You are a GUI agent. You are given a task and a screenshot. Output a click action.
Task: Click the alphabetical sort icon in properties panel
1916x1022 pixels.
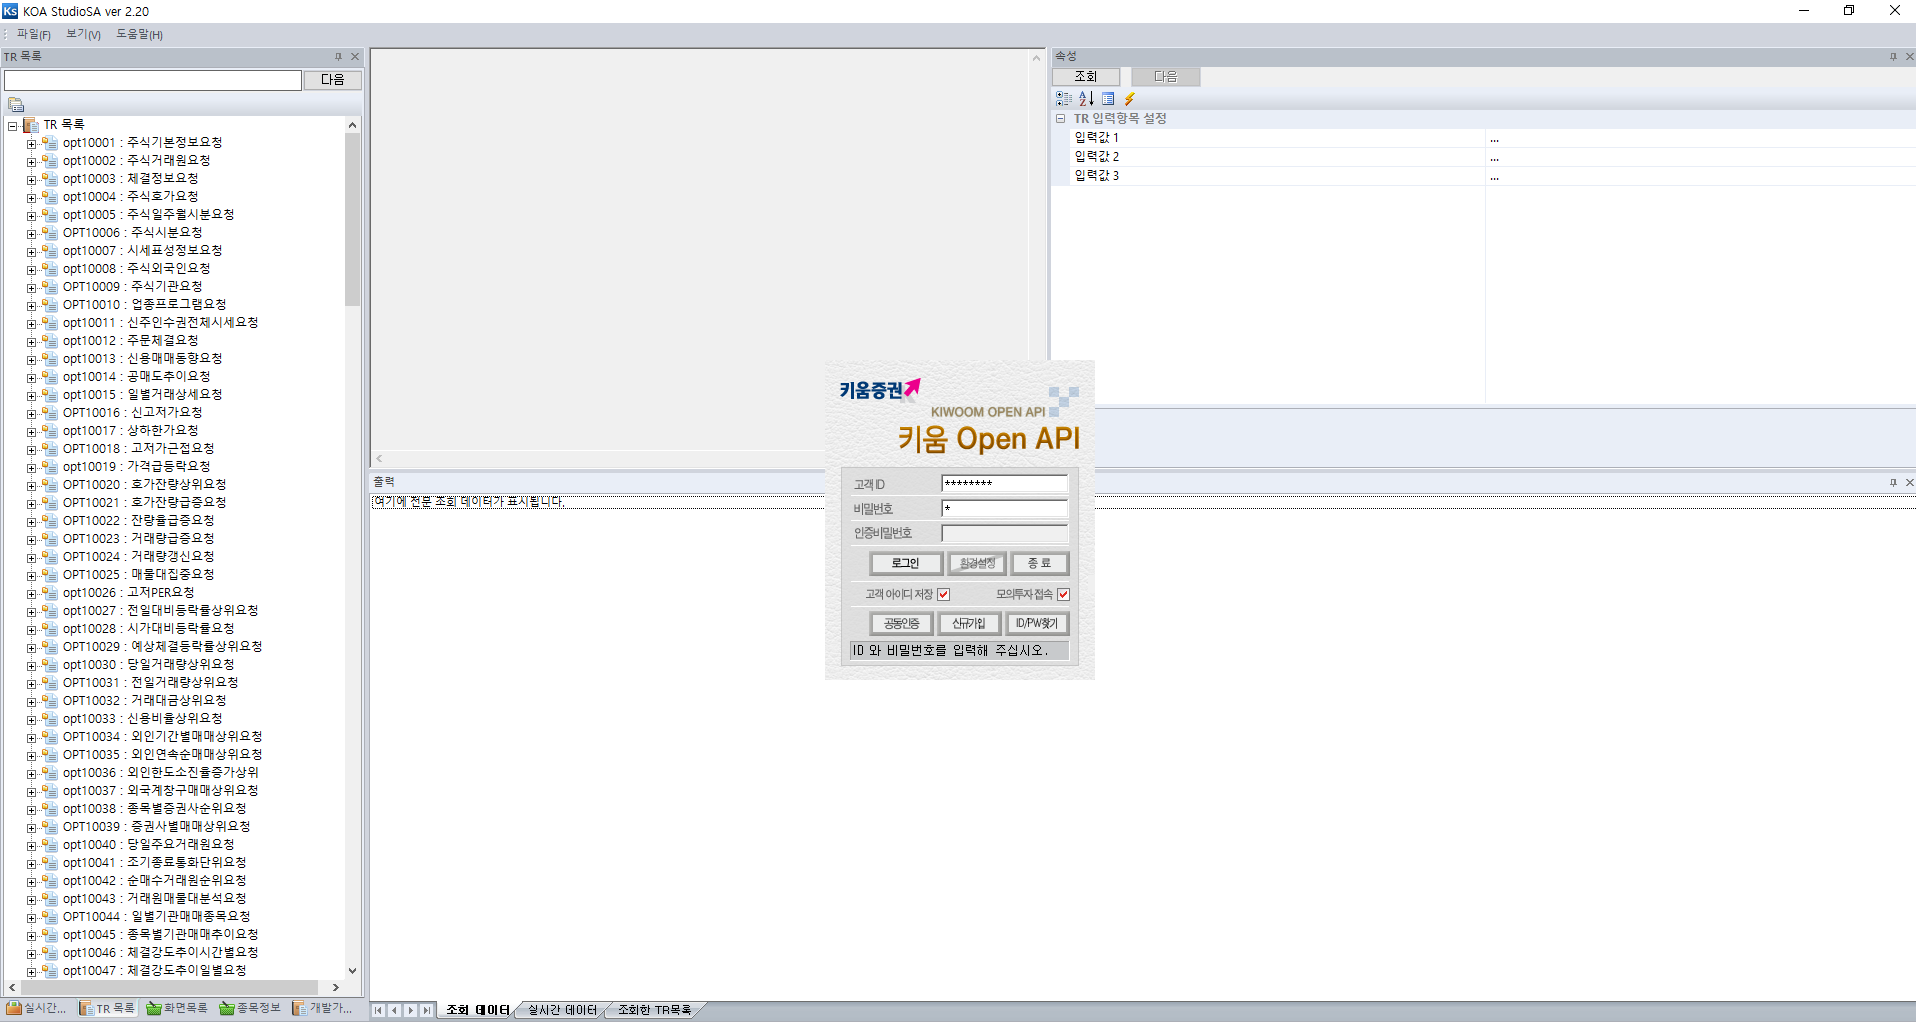[1086, 99]
